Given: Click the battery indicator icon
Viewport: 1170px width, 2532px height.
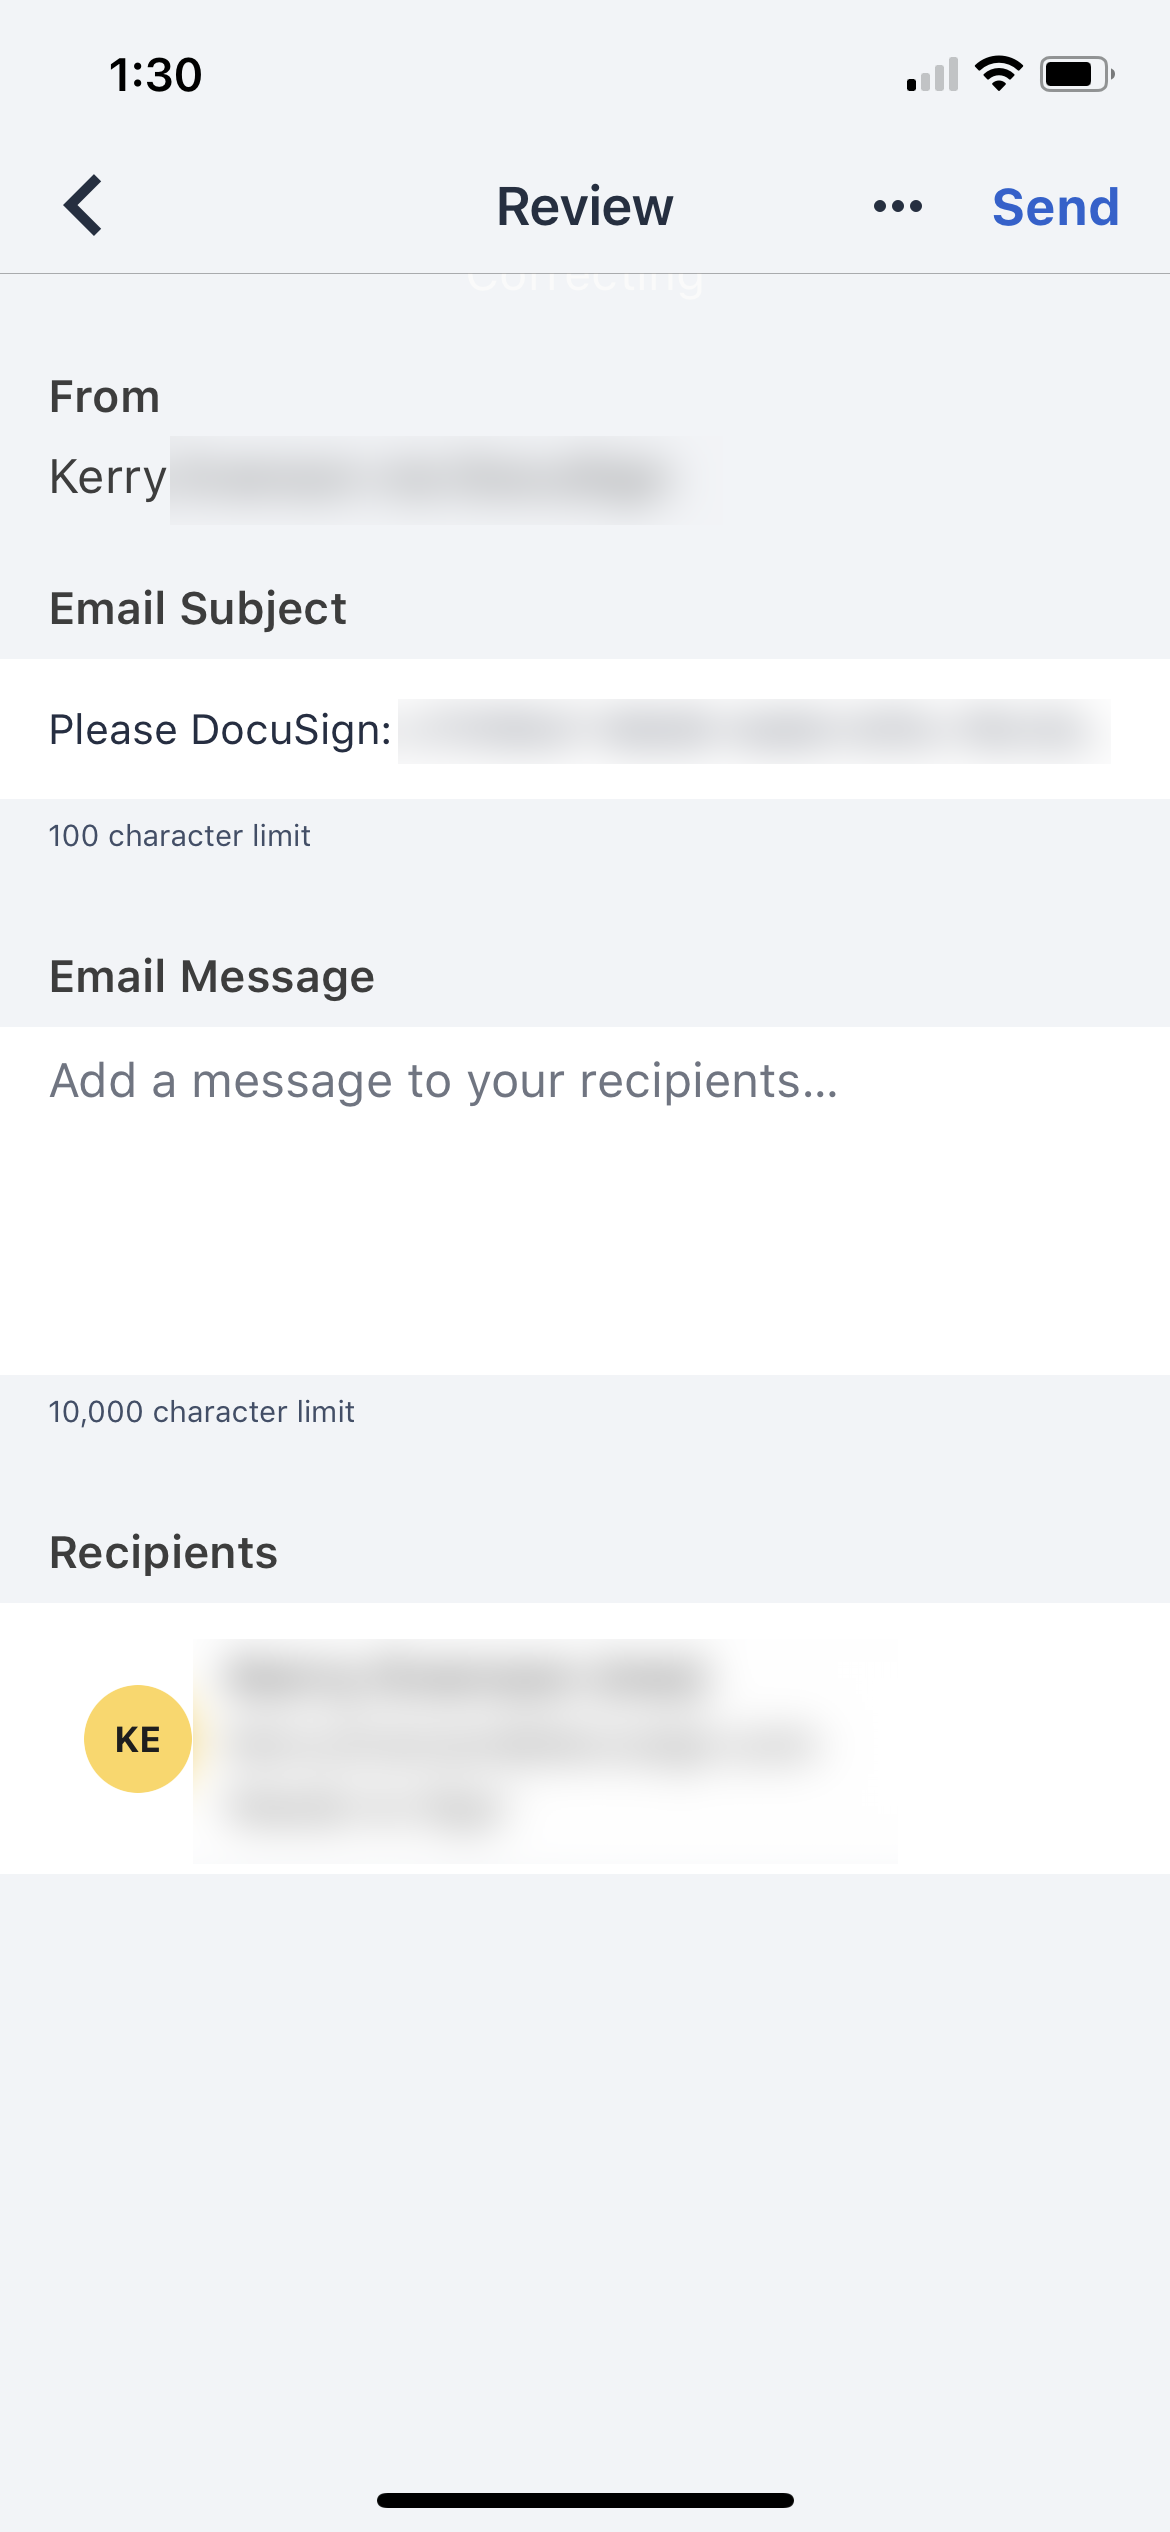Looking at the screenshot, I should (1076, 74).
